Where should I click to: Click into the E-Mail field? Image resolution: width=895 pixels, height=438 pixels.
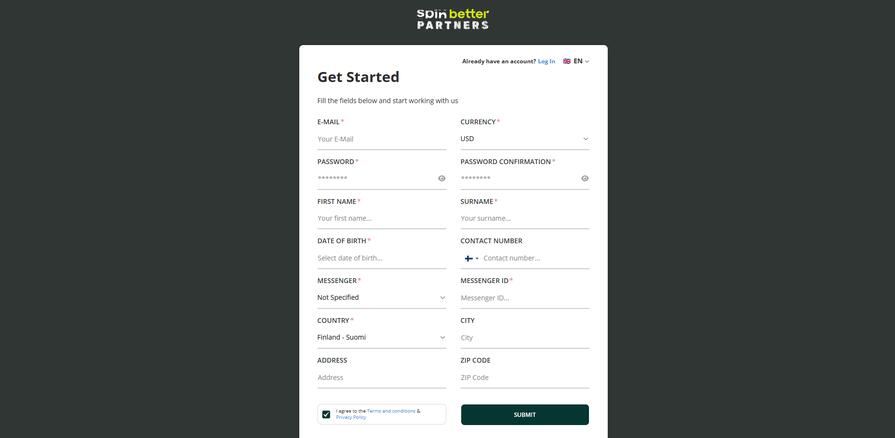click(381, 139)
